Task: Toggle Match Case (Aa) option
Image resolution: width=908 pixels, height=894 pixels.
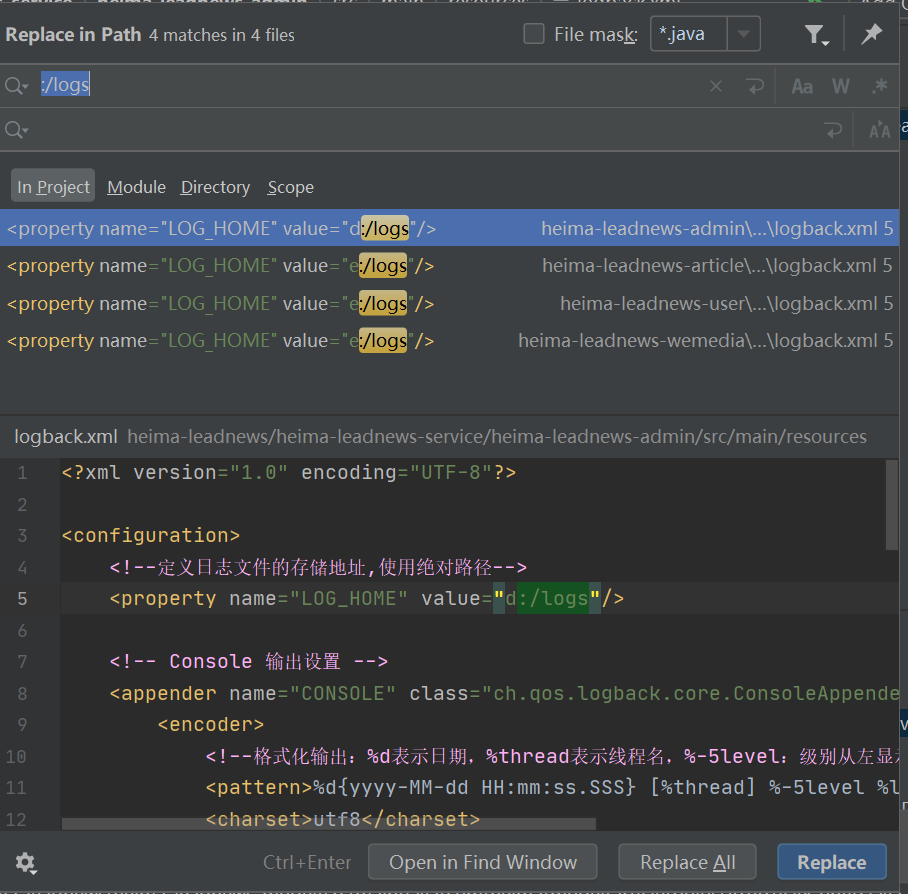Action: pos(802,87)
